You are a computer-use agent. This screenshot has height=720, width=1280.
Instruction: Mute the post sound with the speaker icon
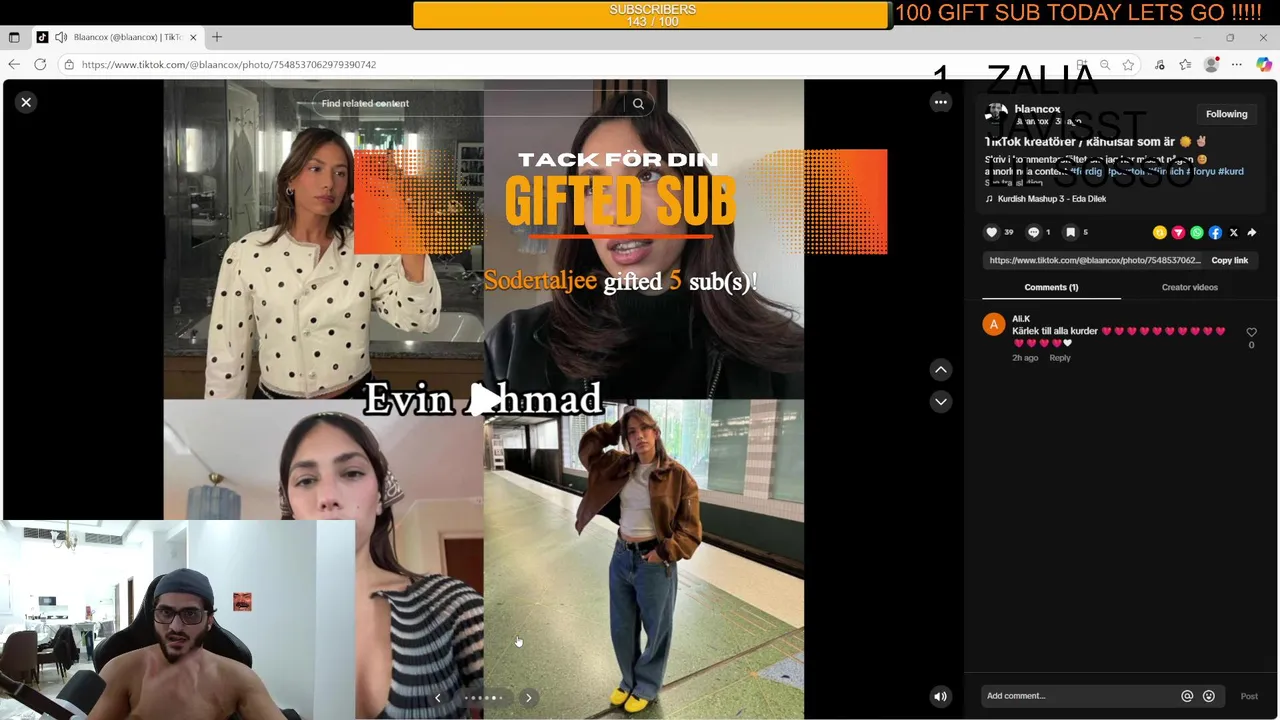tap(940, 697)
